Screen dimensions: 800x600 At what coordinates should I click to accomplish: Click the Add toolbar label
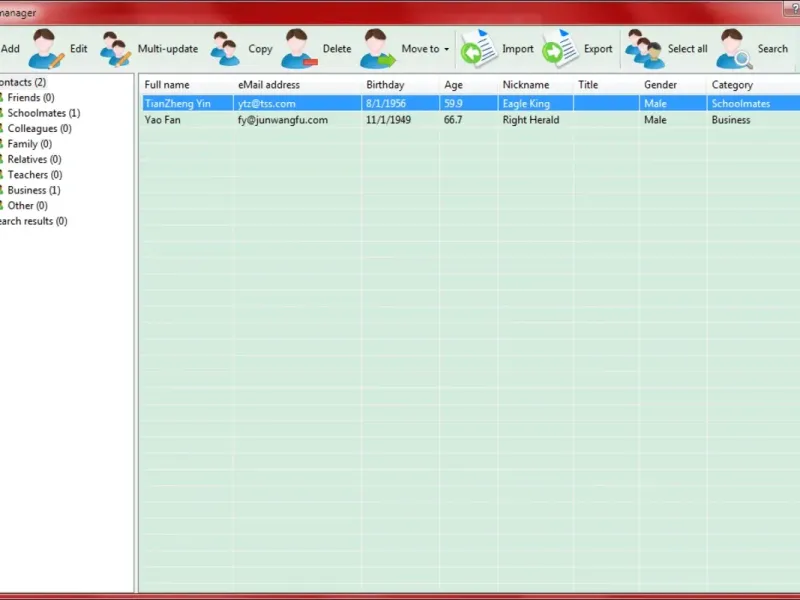point(10,49)
